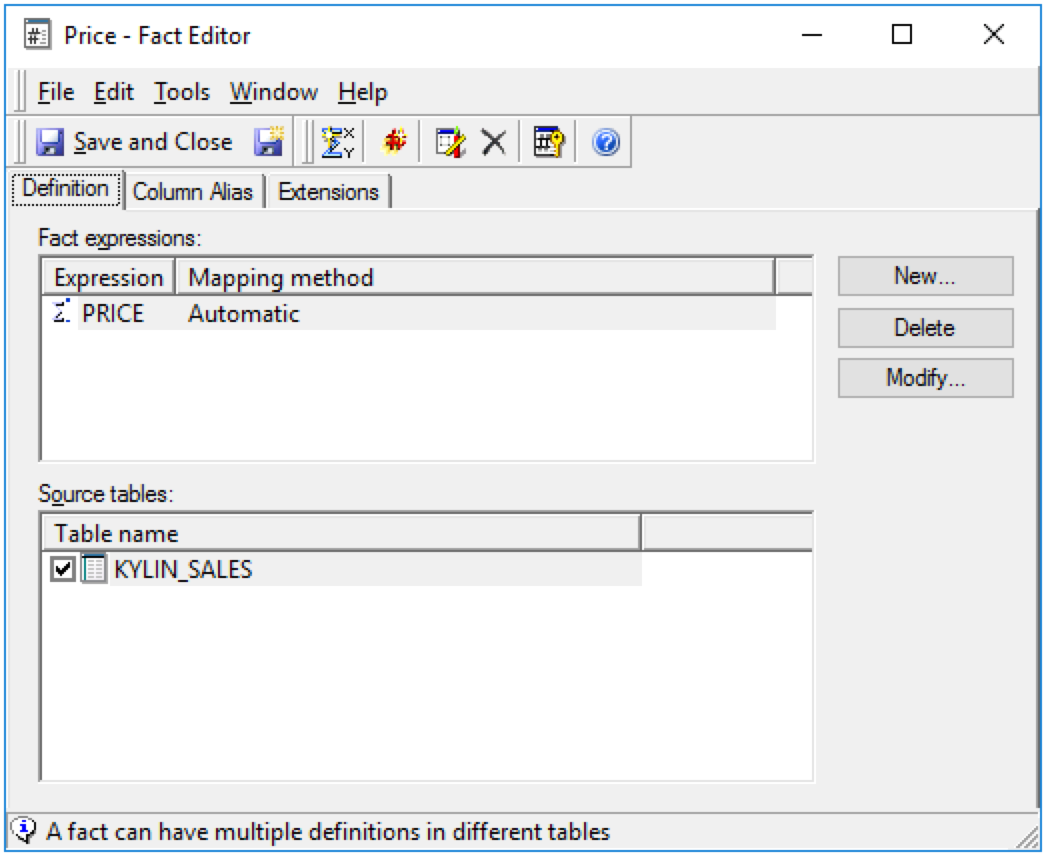Open the Tools menu
This screenshot has height=856, width=1048.
coord(182,93)
